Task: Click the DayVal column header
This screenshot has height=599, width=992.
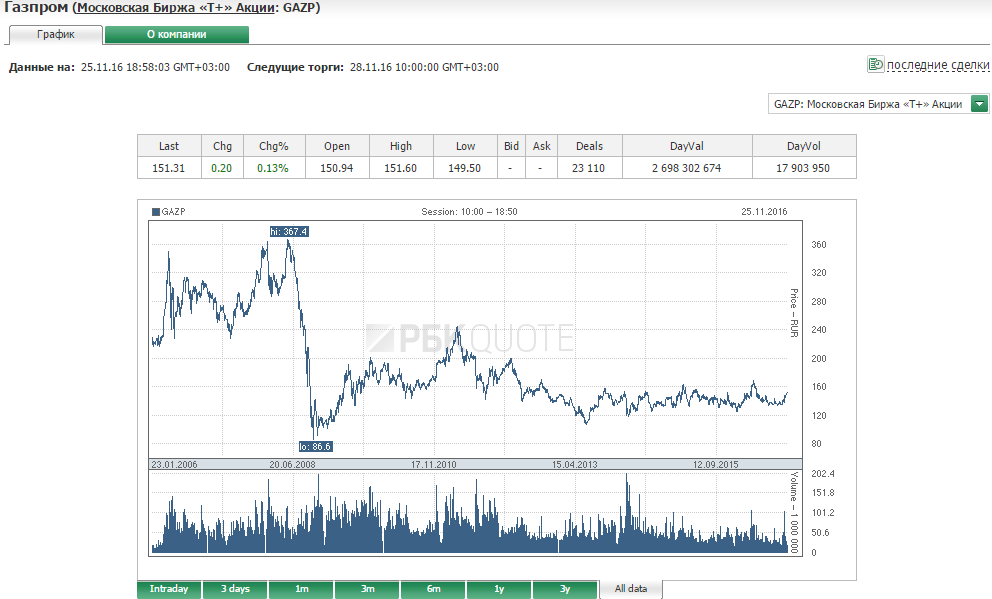Action: tap(686, 146)
